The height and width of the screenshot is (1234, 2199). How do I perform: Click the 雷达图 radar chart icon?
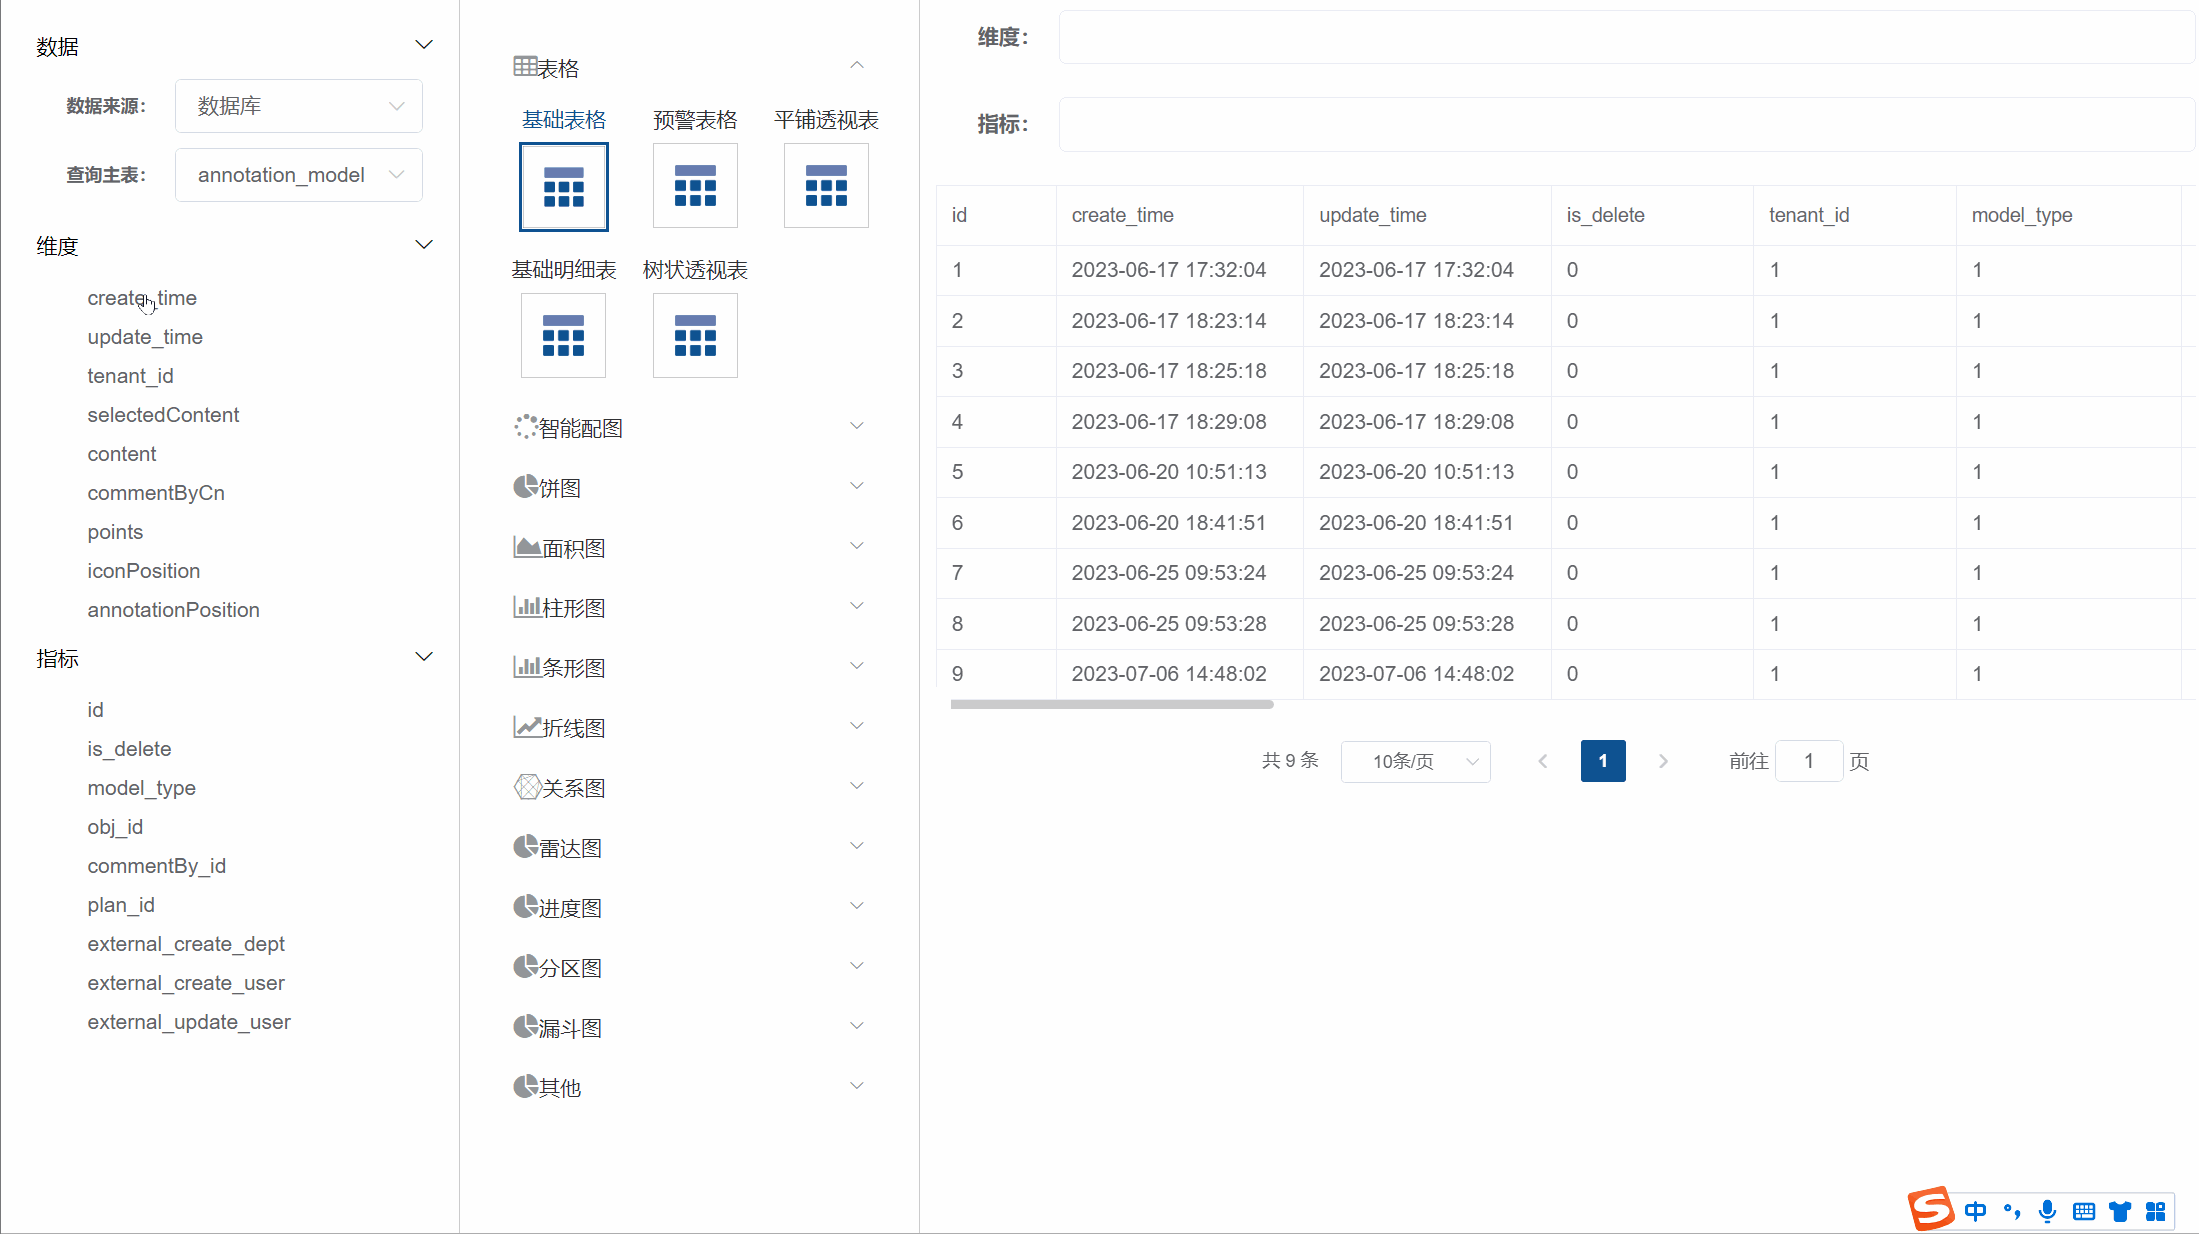(526, 846)
